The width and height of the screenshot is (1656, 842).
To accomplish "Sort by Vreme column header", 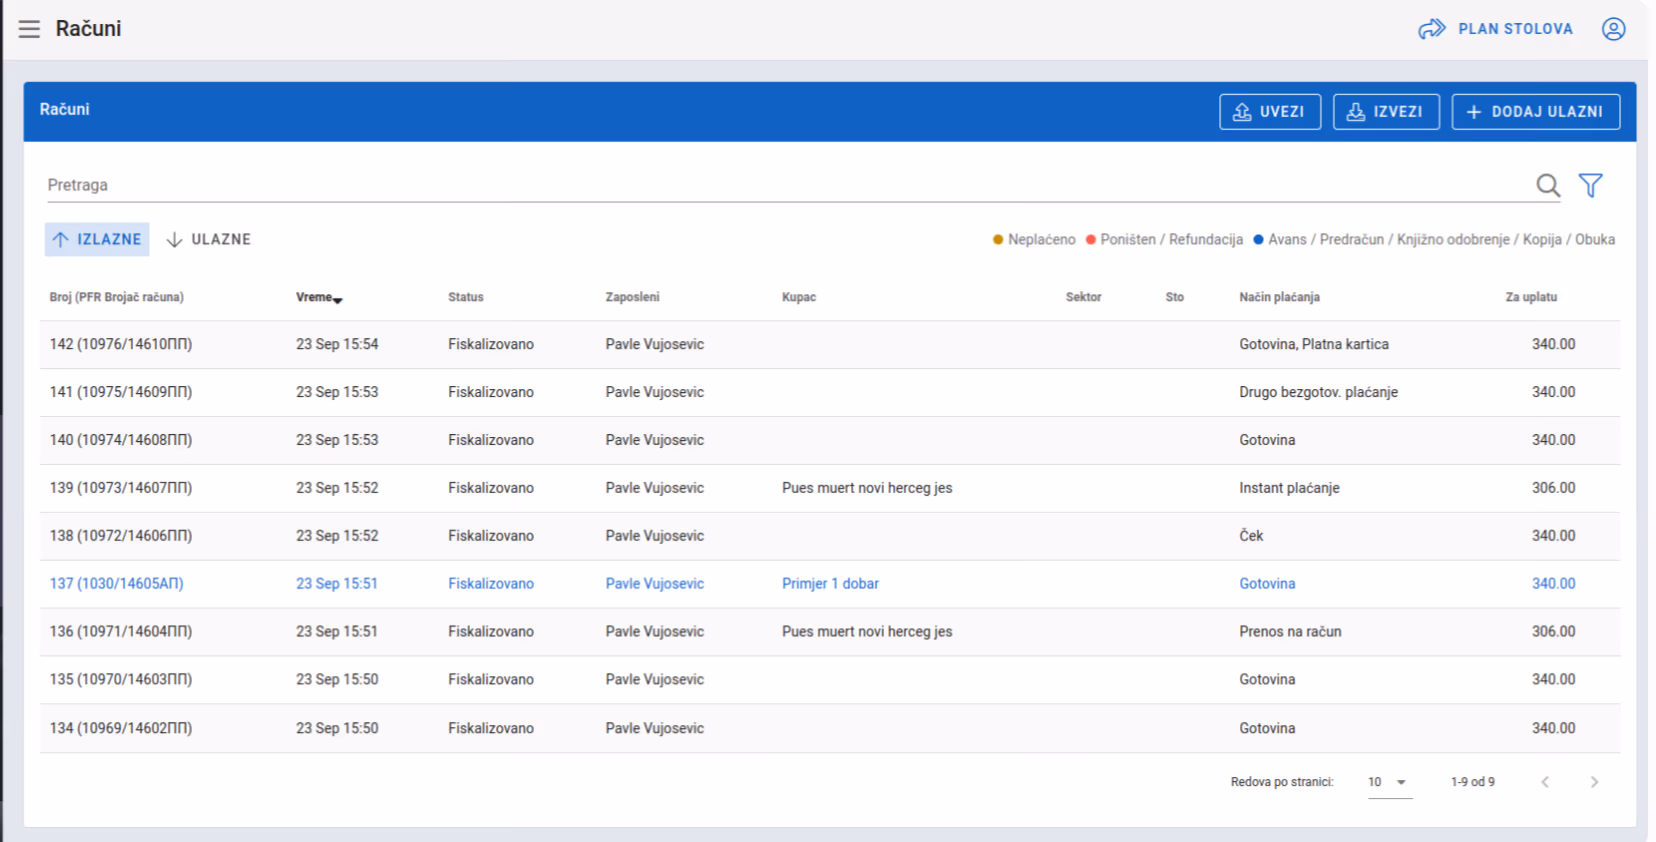I will click(319, 298).
